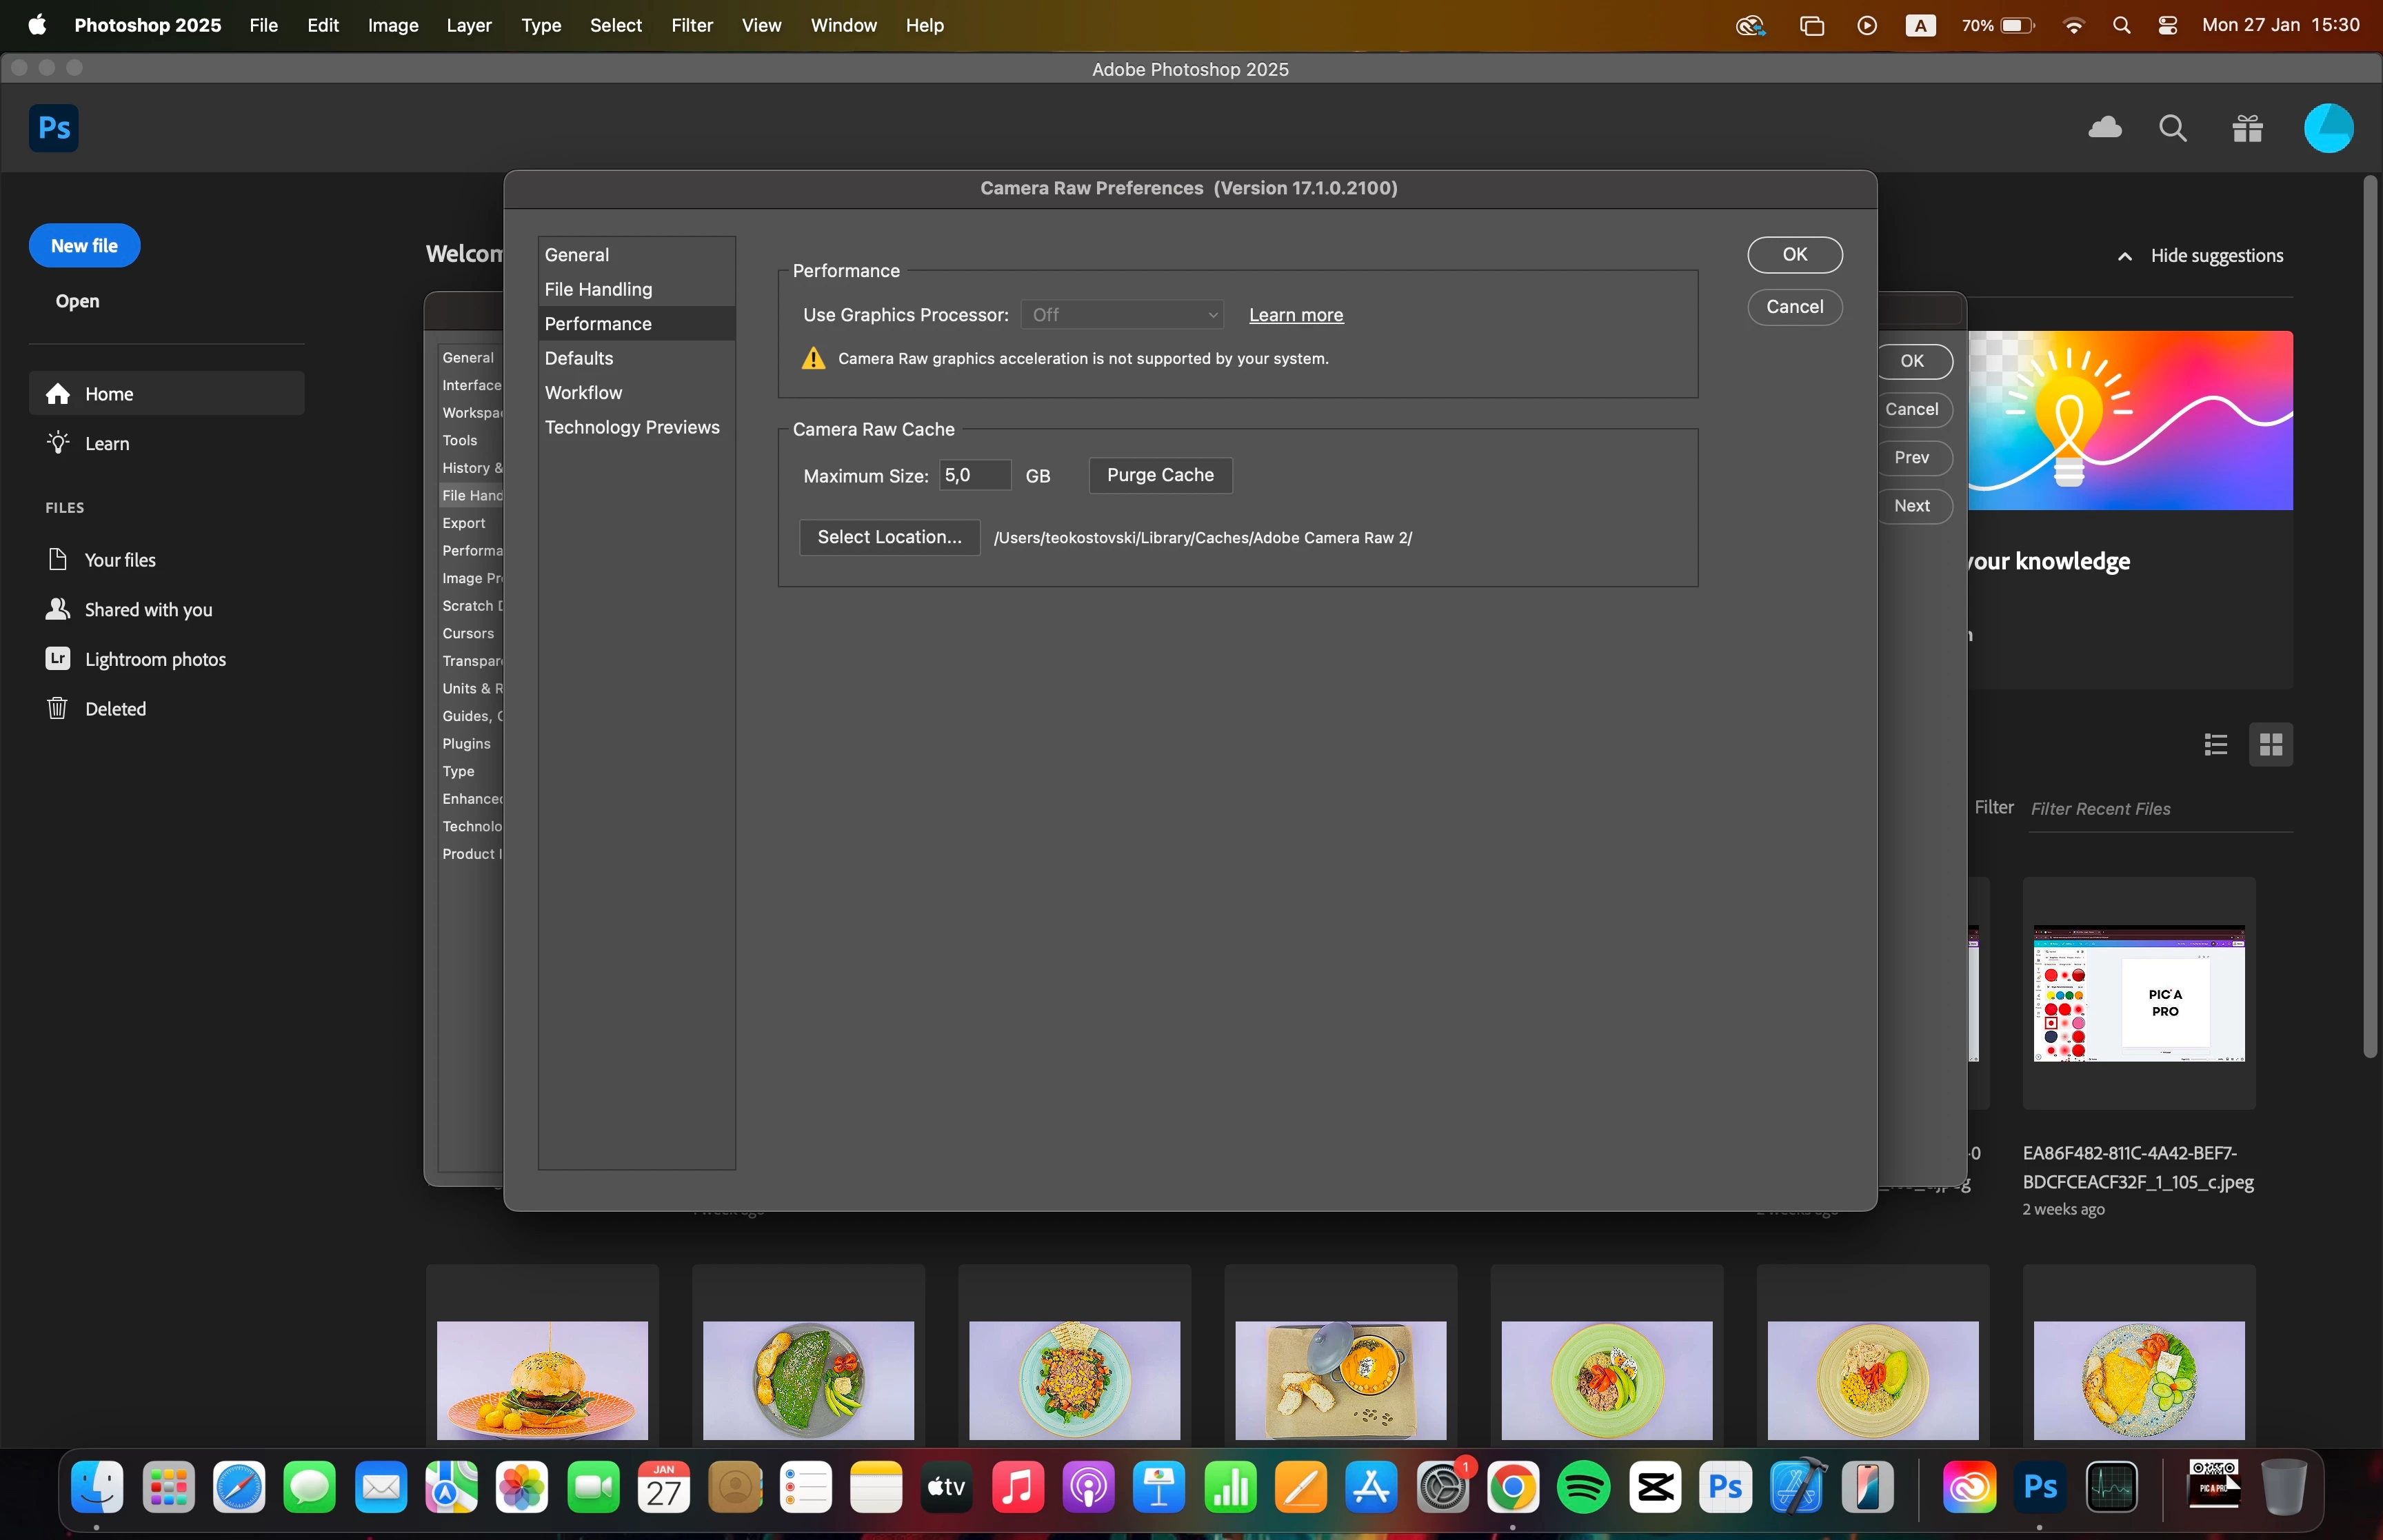Open the cloud sync status icon
The height and width of the screenshot is (1540, 2383).
tap(2105, 128)
